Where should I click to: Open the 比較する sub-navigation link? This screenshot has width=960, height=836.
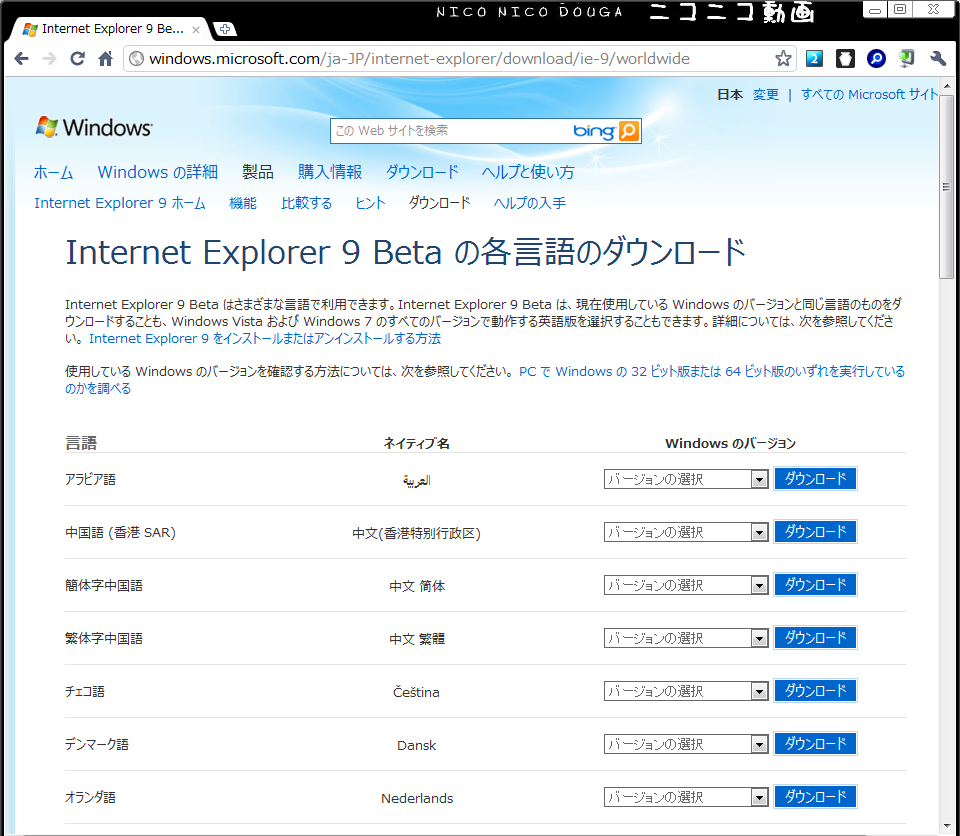(x=306, y=203)
